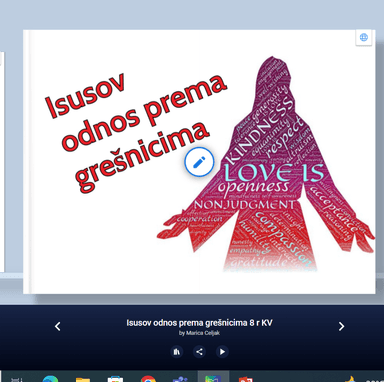Open the library bookshelf icon
Viewport: 384px width, 382px height.
click(x=177, y=352)
